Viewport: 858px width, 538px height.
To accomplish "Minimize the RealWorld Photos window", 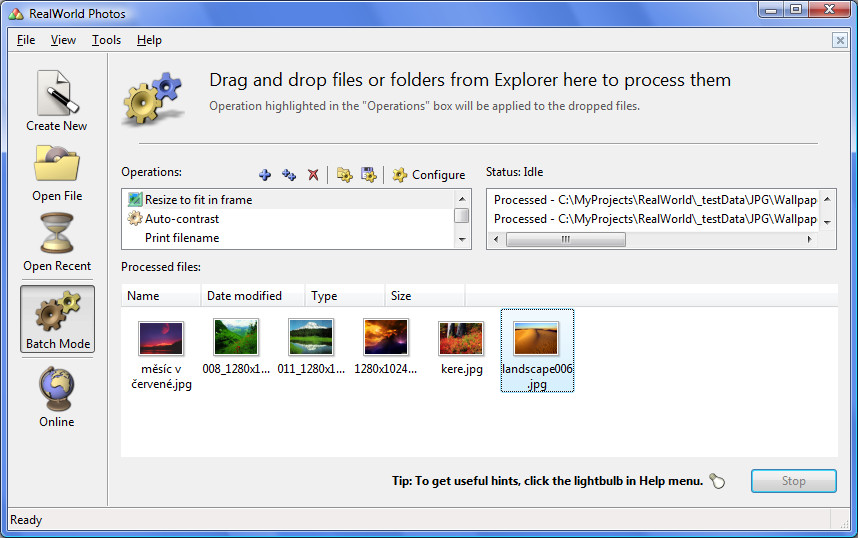I will tap(772, 10).
